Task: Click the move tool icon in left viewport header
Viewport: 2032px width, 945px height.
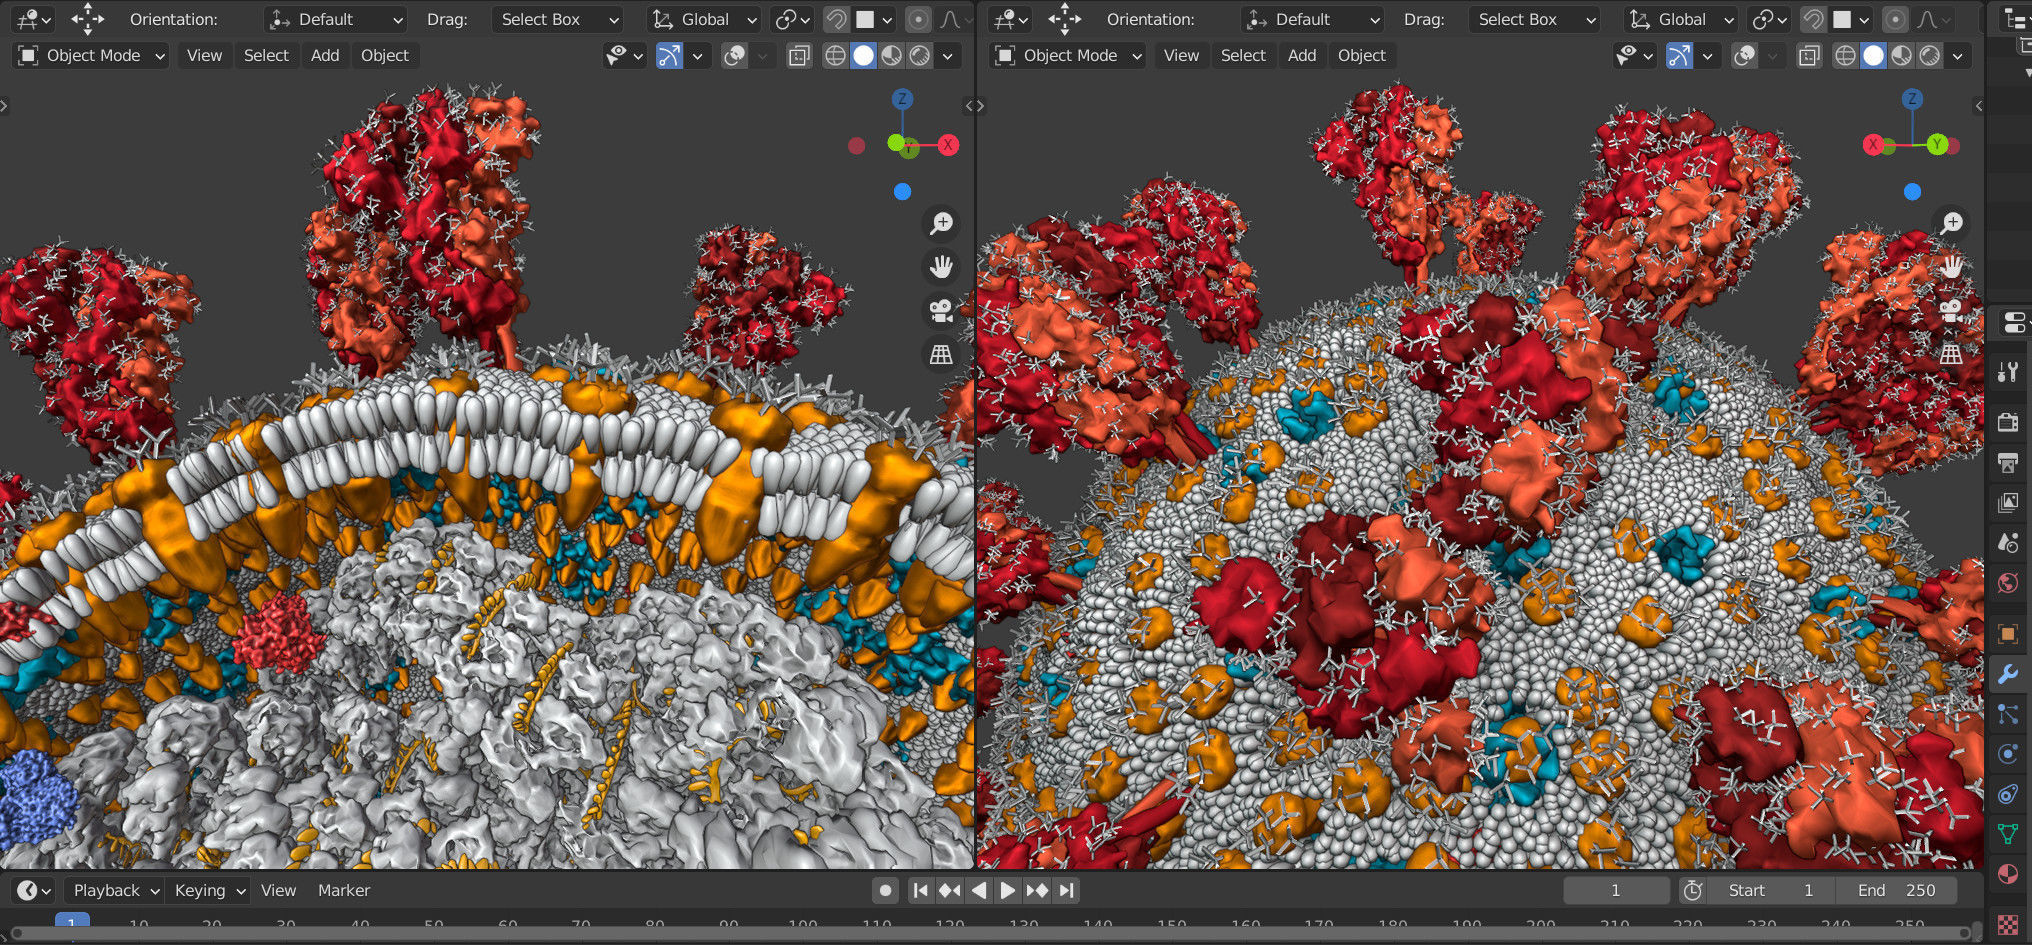Action: coord(87,19)
